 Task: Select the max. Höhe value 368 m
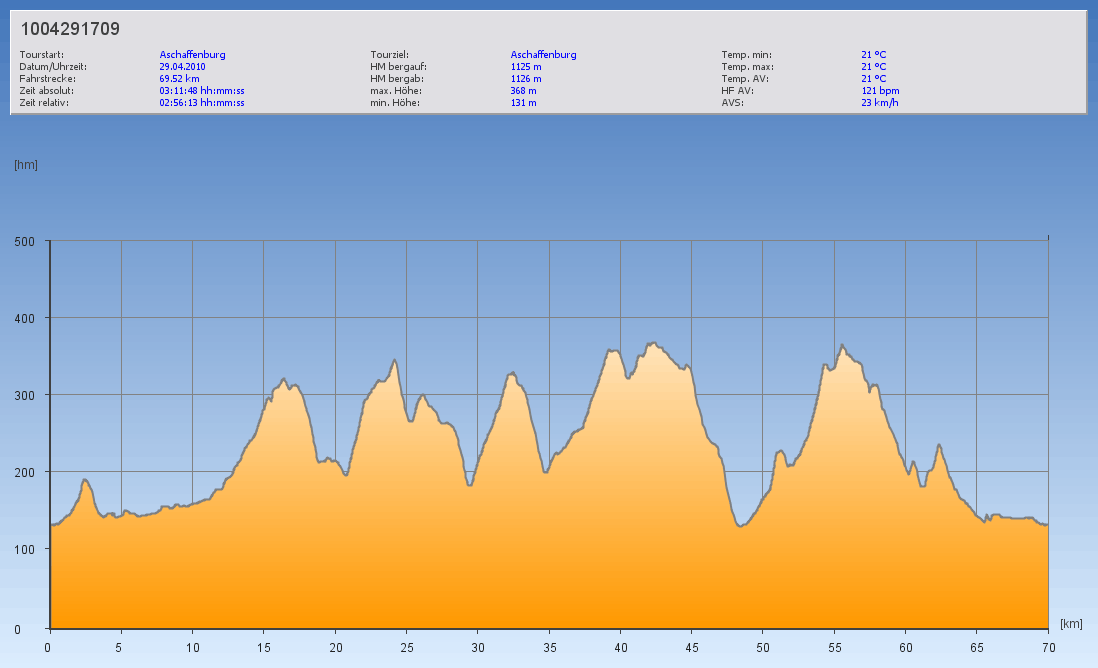[x=523, y=91]
